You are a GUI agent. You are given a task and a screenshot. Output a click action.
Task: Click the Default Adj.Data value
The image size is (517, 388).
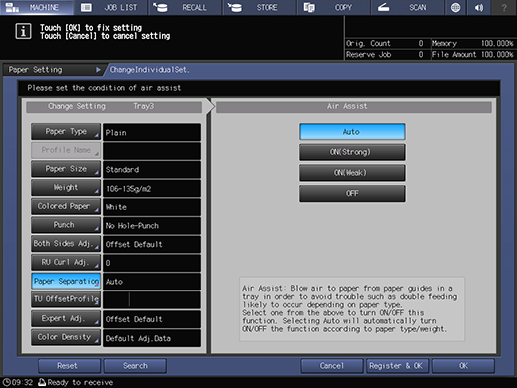pos(152,338)
